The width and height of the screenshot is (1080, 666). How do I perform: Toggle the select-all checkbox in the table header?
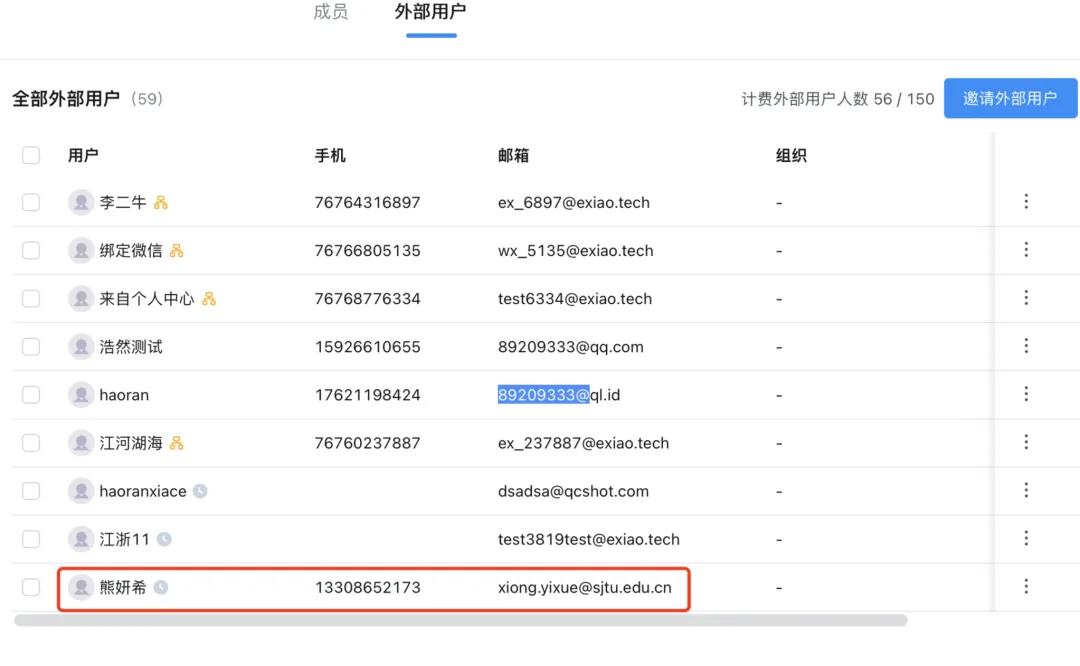click(x=31, y=155)
